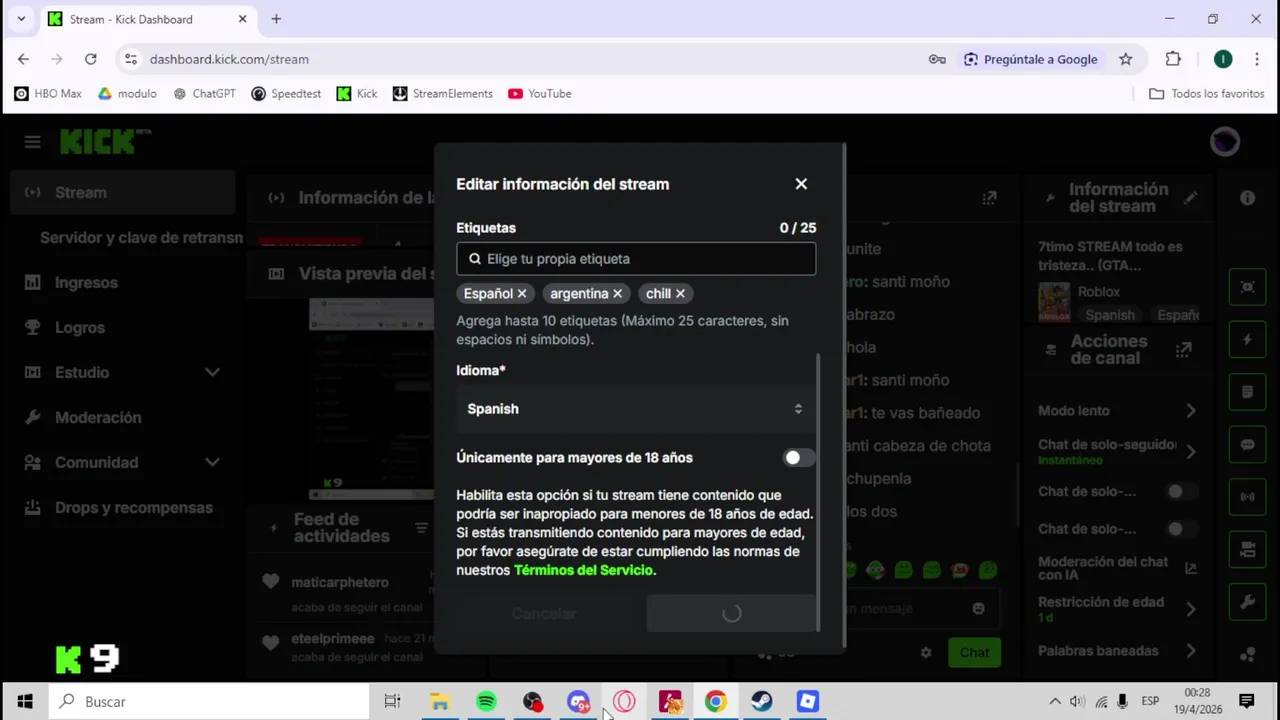
Task: Toggle the first Chat de solo-... switch
Action: pos(1181,492)
